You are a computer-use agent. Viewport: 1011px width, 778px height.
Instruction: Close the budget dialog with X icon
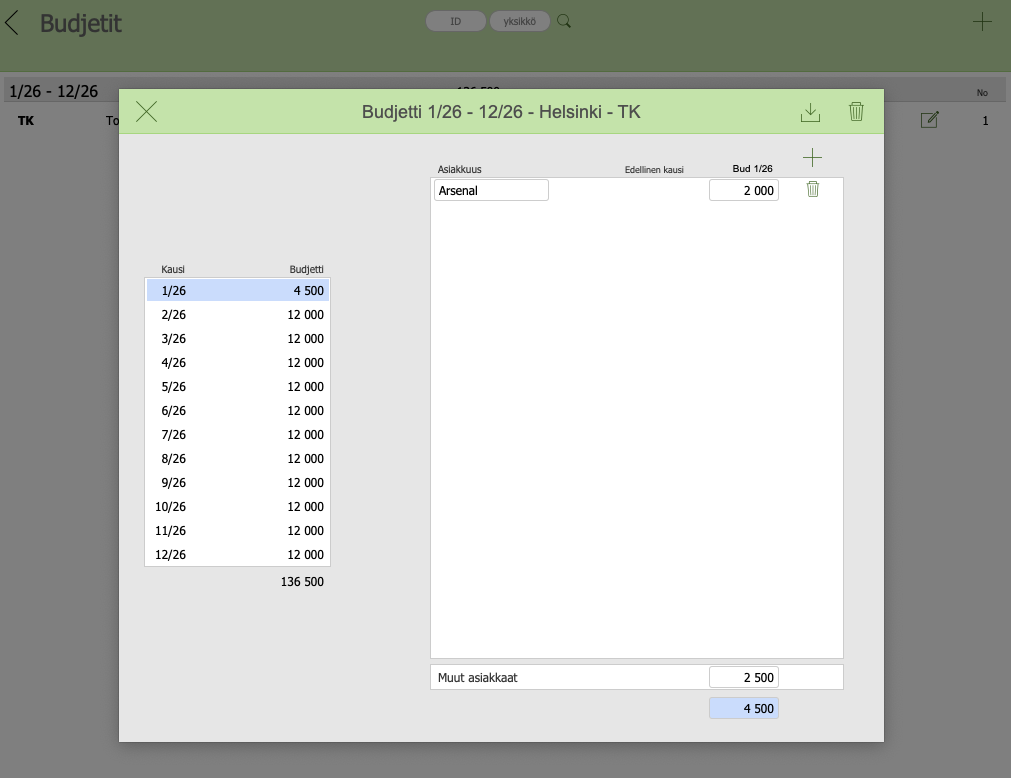146,112
